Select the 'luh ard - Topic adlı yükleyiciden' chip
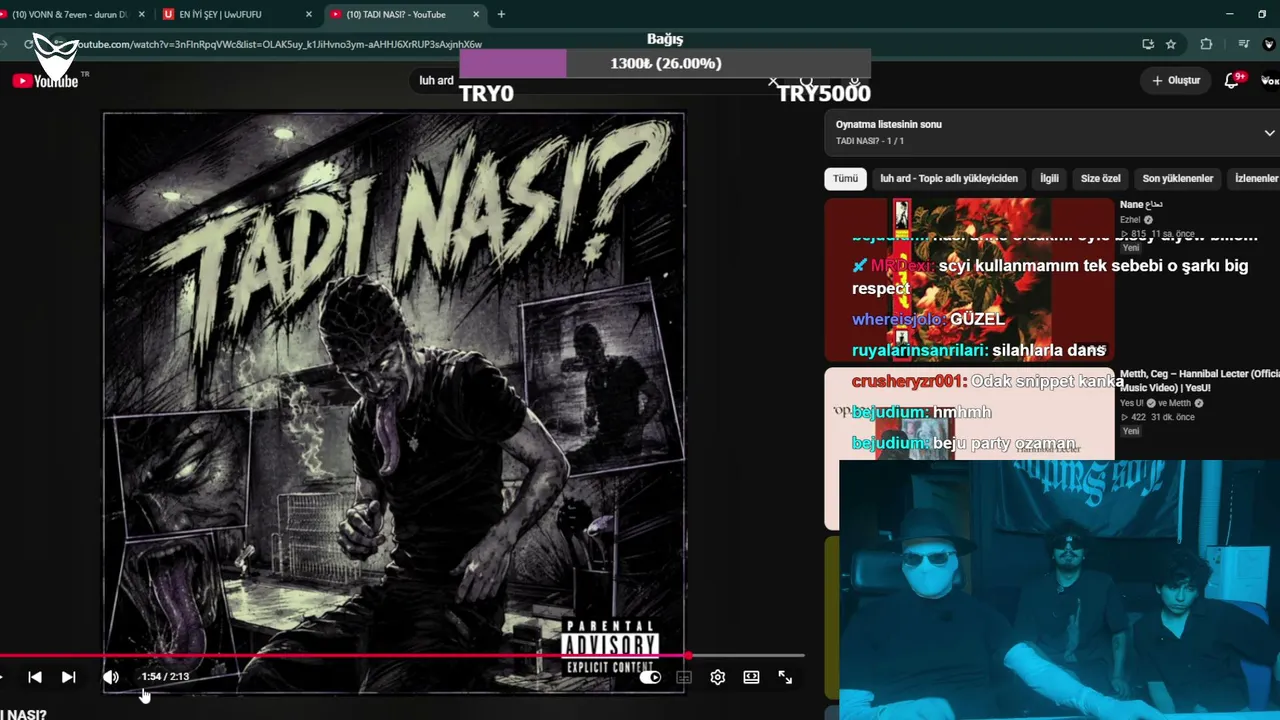 coord(949,178)
